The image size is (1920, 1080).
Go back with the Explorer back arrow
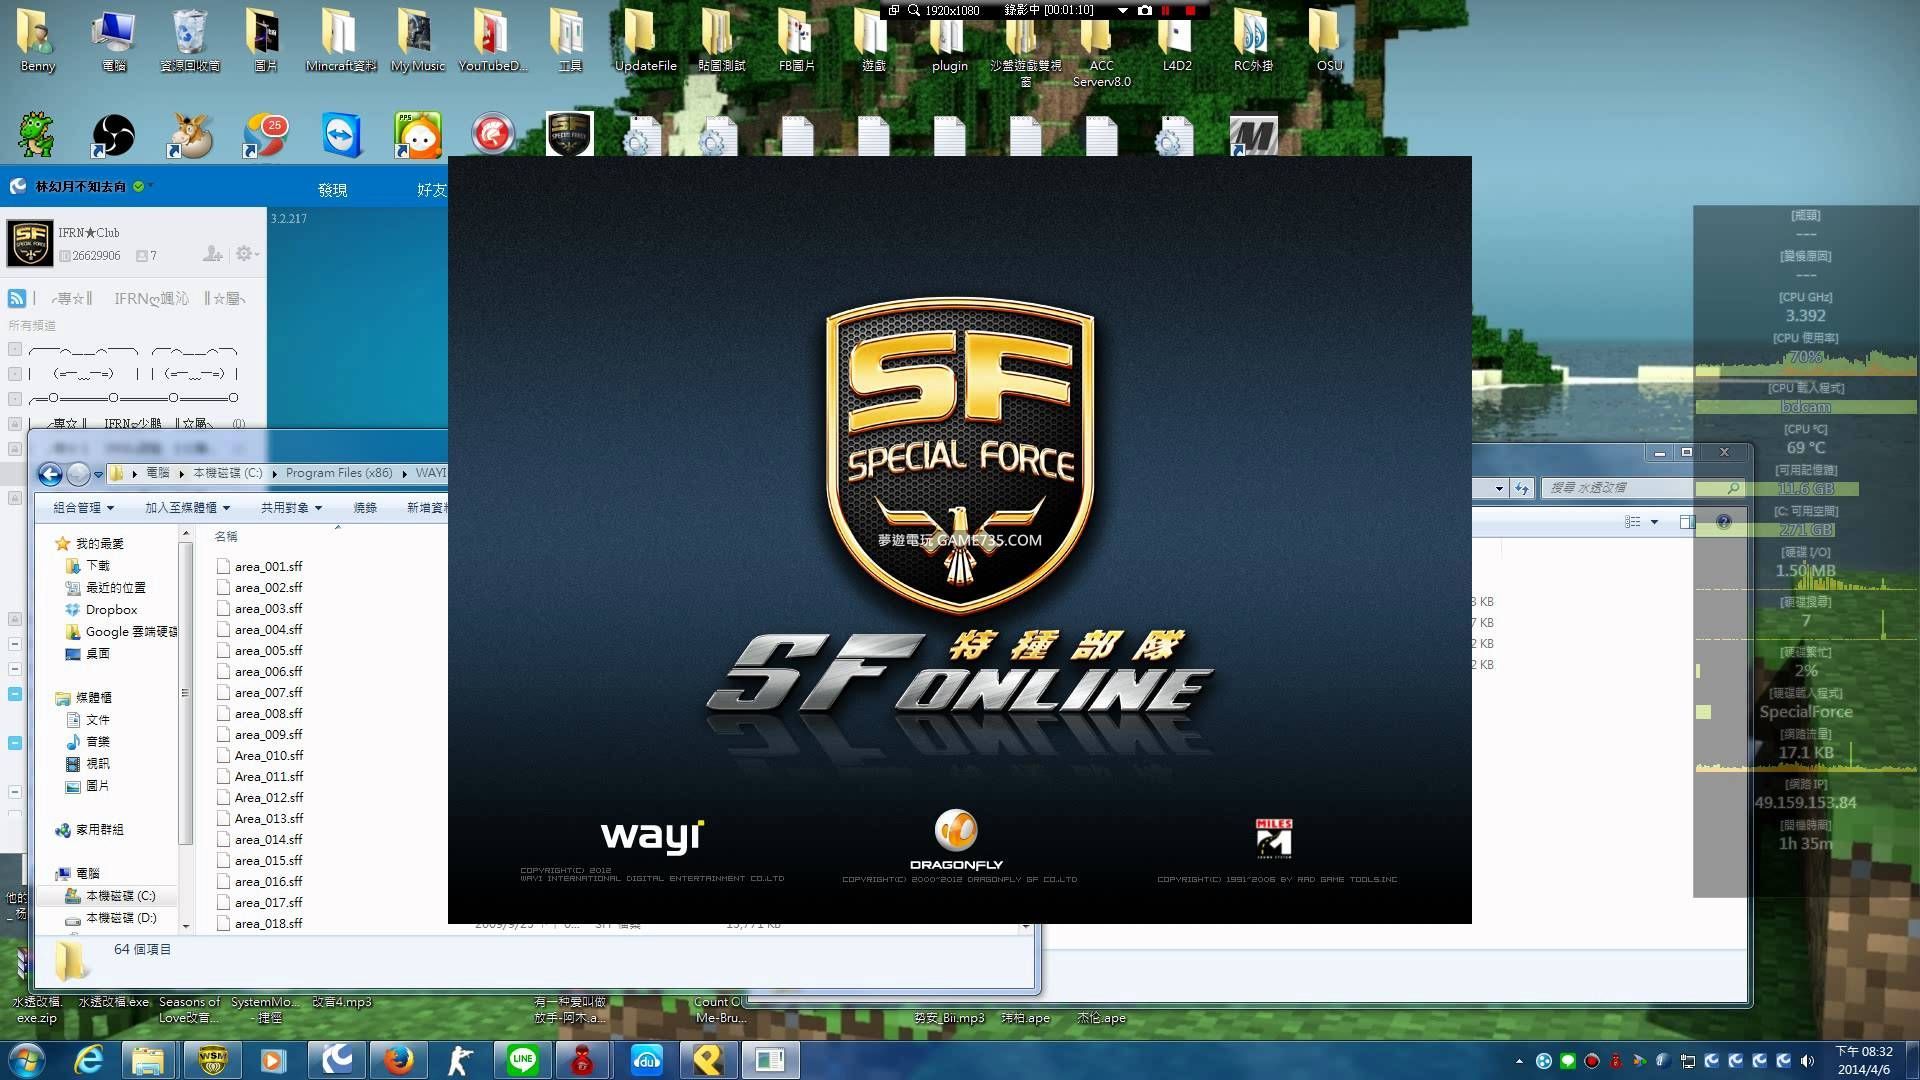(x=50, y=474)
